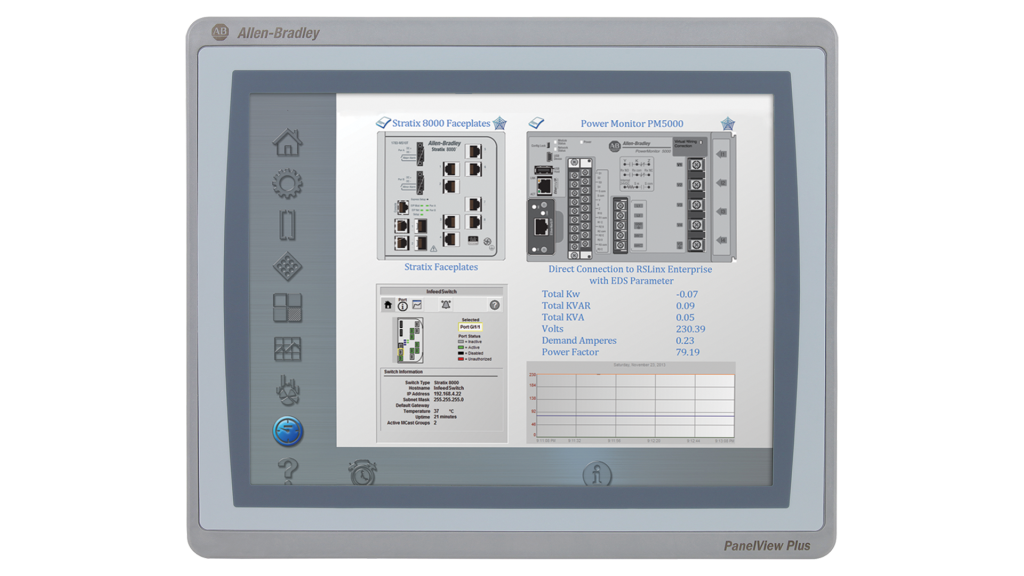Select the Port Gi1/1 selected field
Viewport: 1024px width, 576px height.
coord(470,327)
